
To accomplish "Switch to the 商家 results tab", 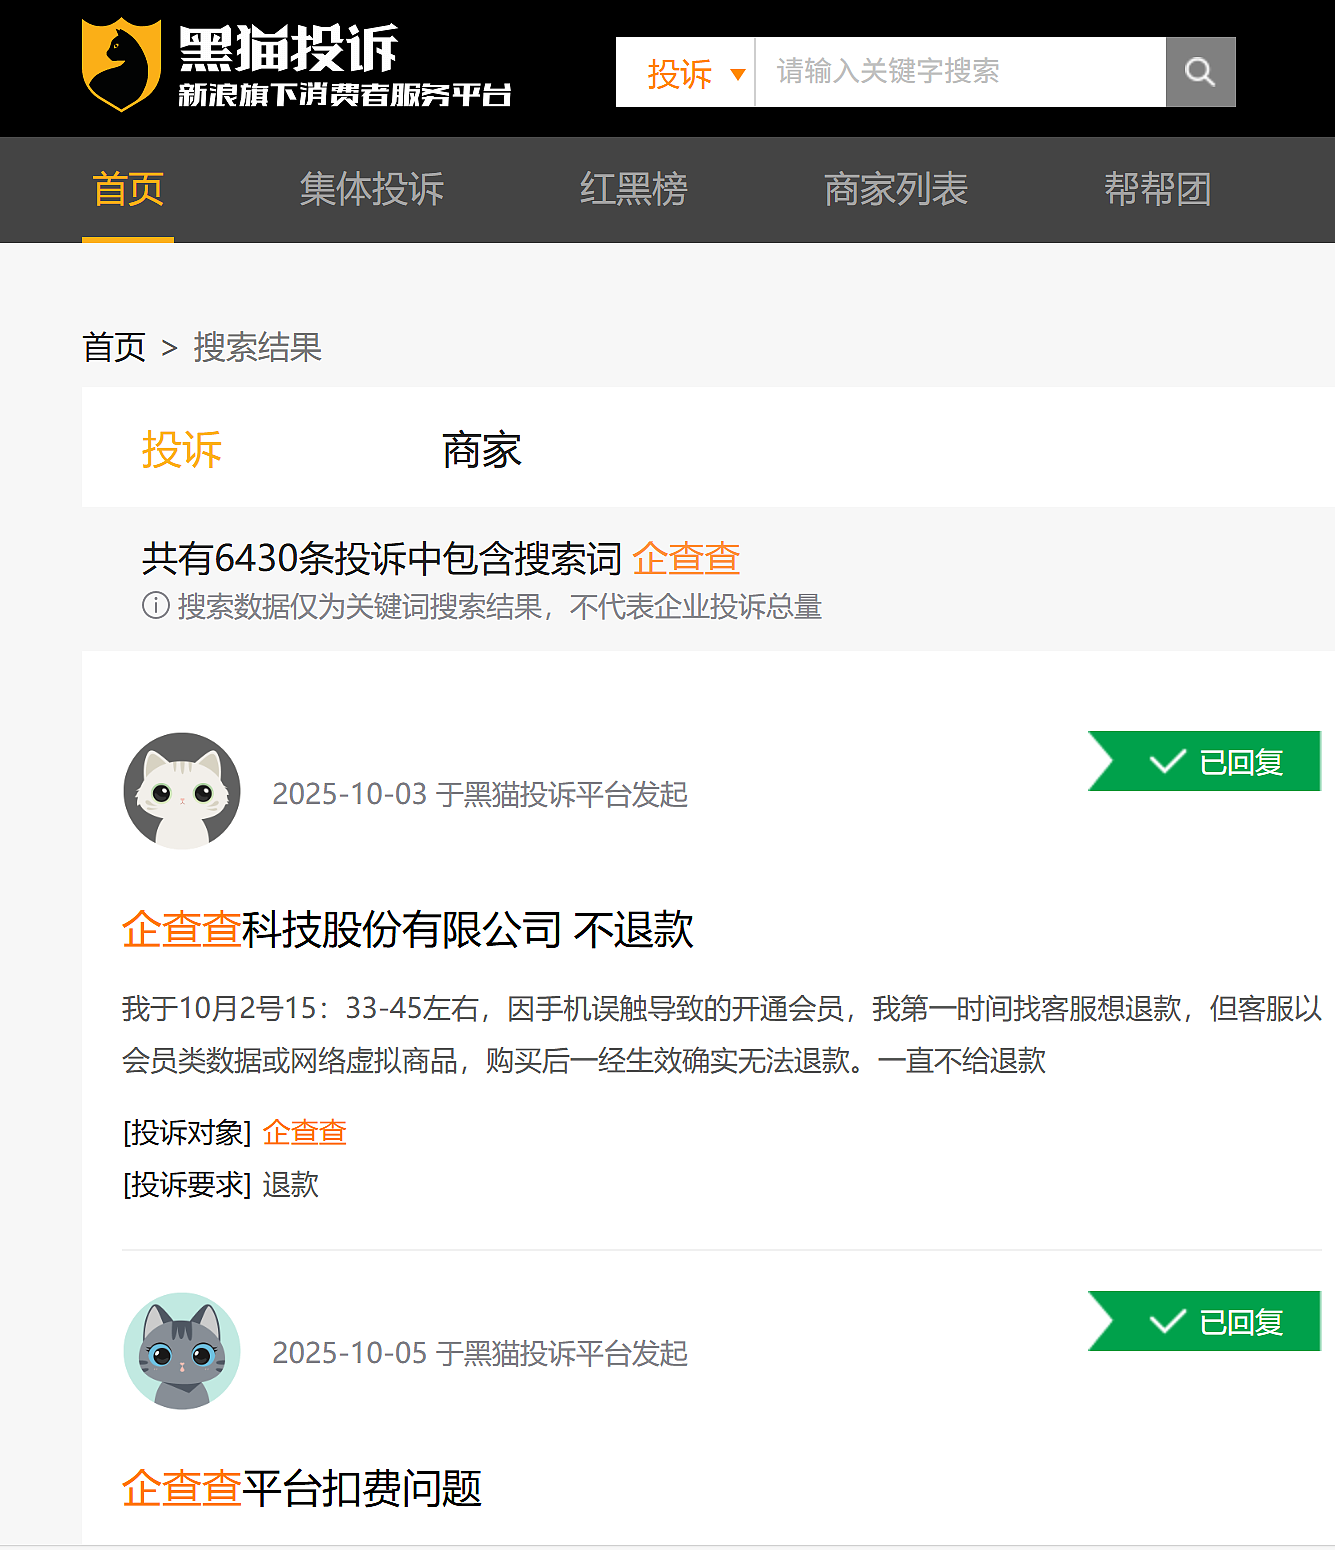I will pyautogui.click(x=482, y=449).
